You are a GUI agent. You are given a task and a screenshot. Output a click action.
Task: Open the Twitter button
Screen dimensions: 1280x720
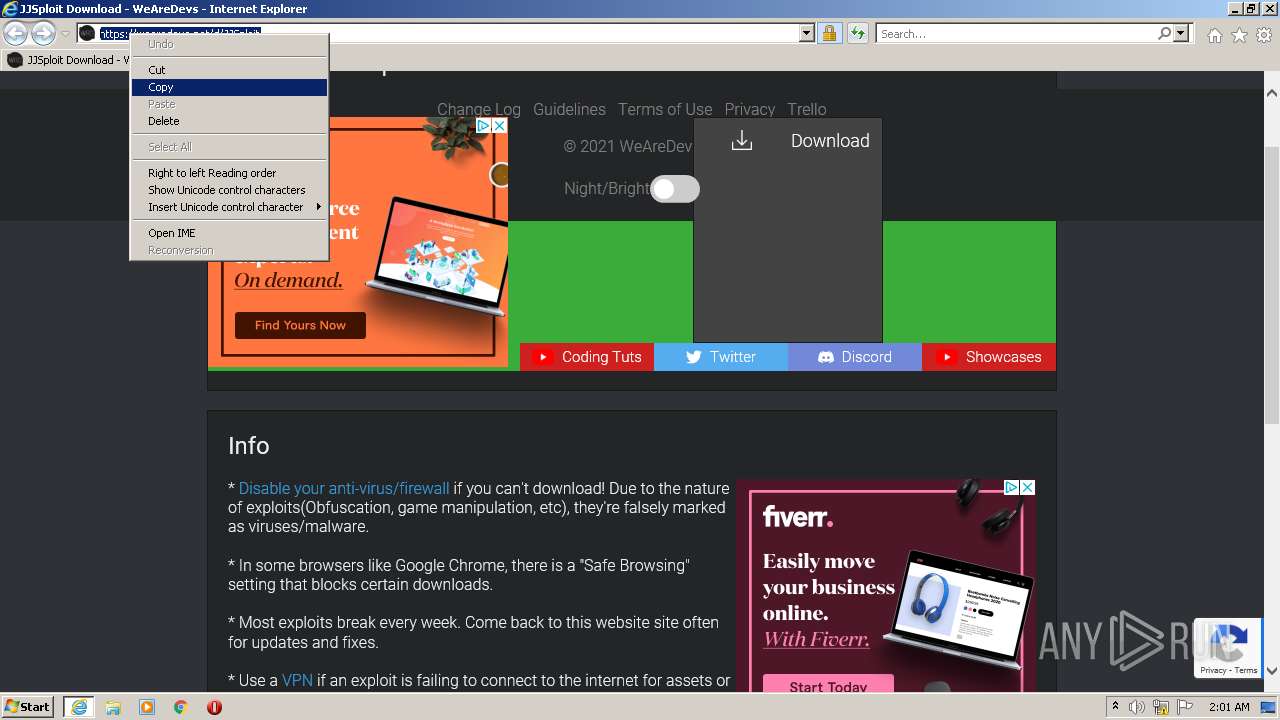click(x=721, y=357)
